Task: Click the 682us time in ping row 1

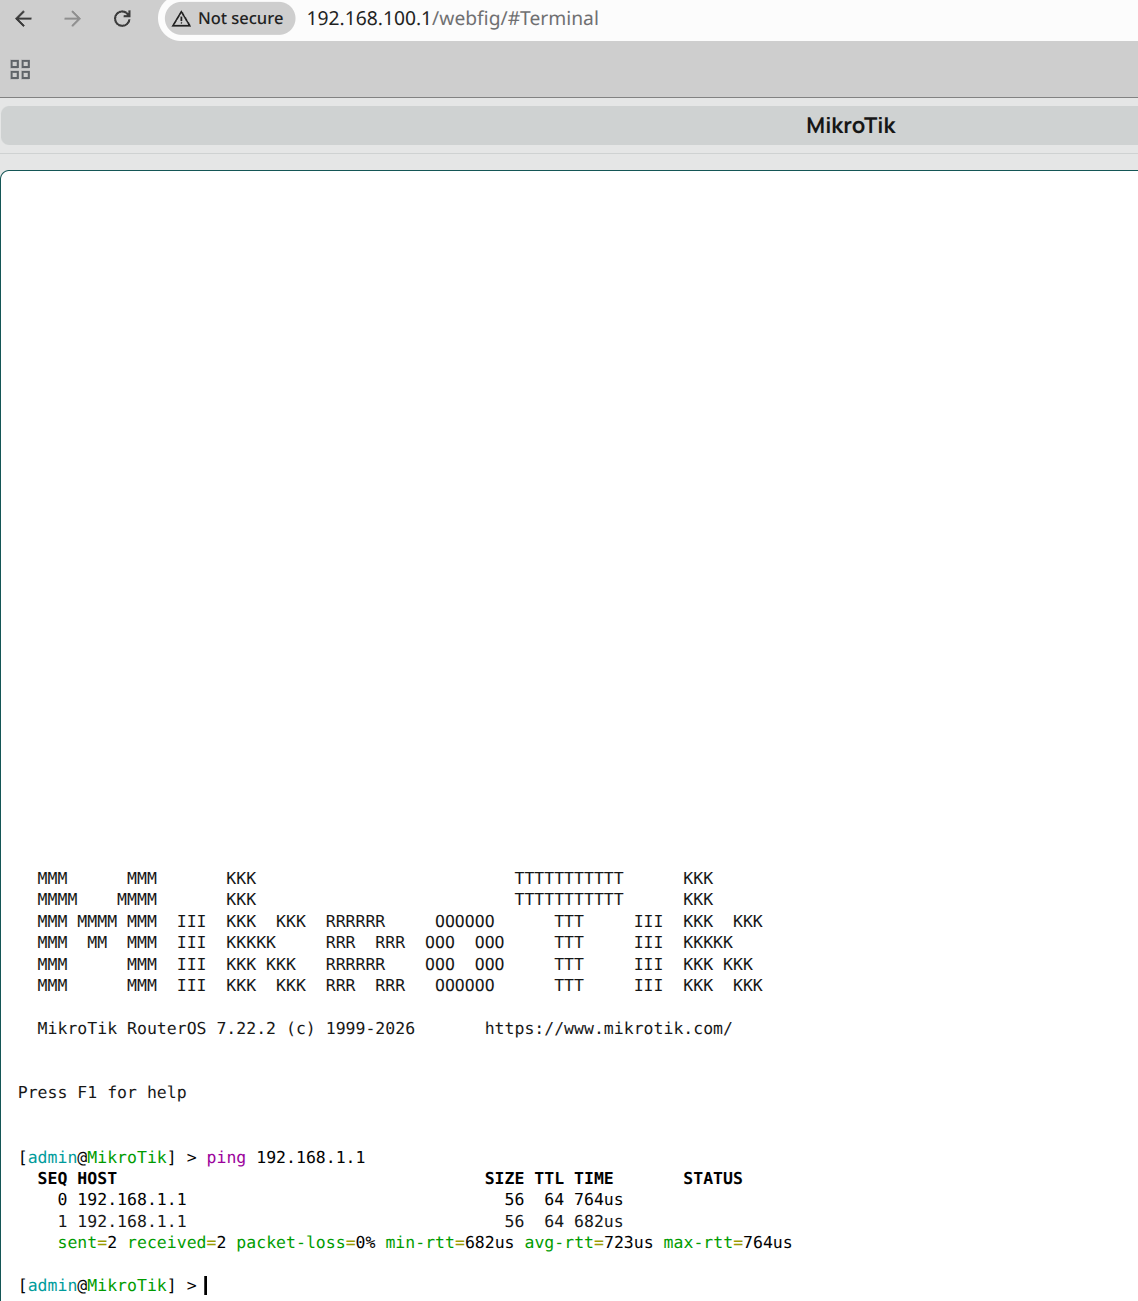Action: point(598,1221)
